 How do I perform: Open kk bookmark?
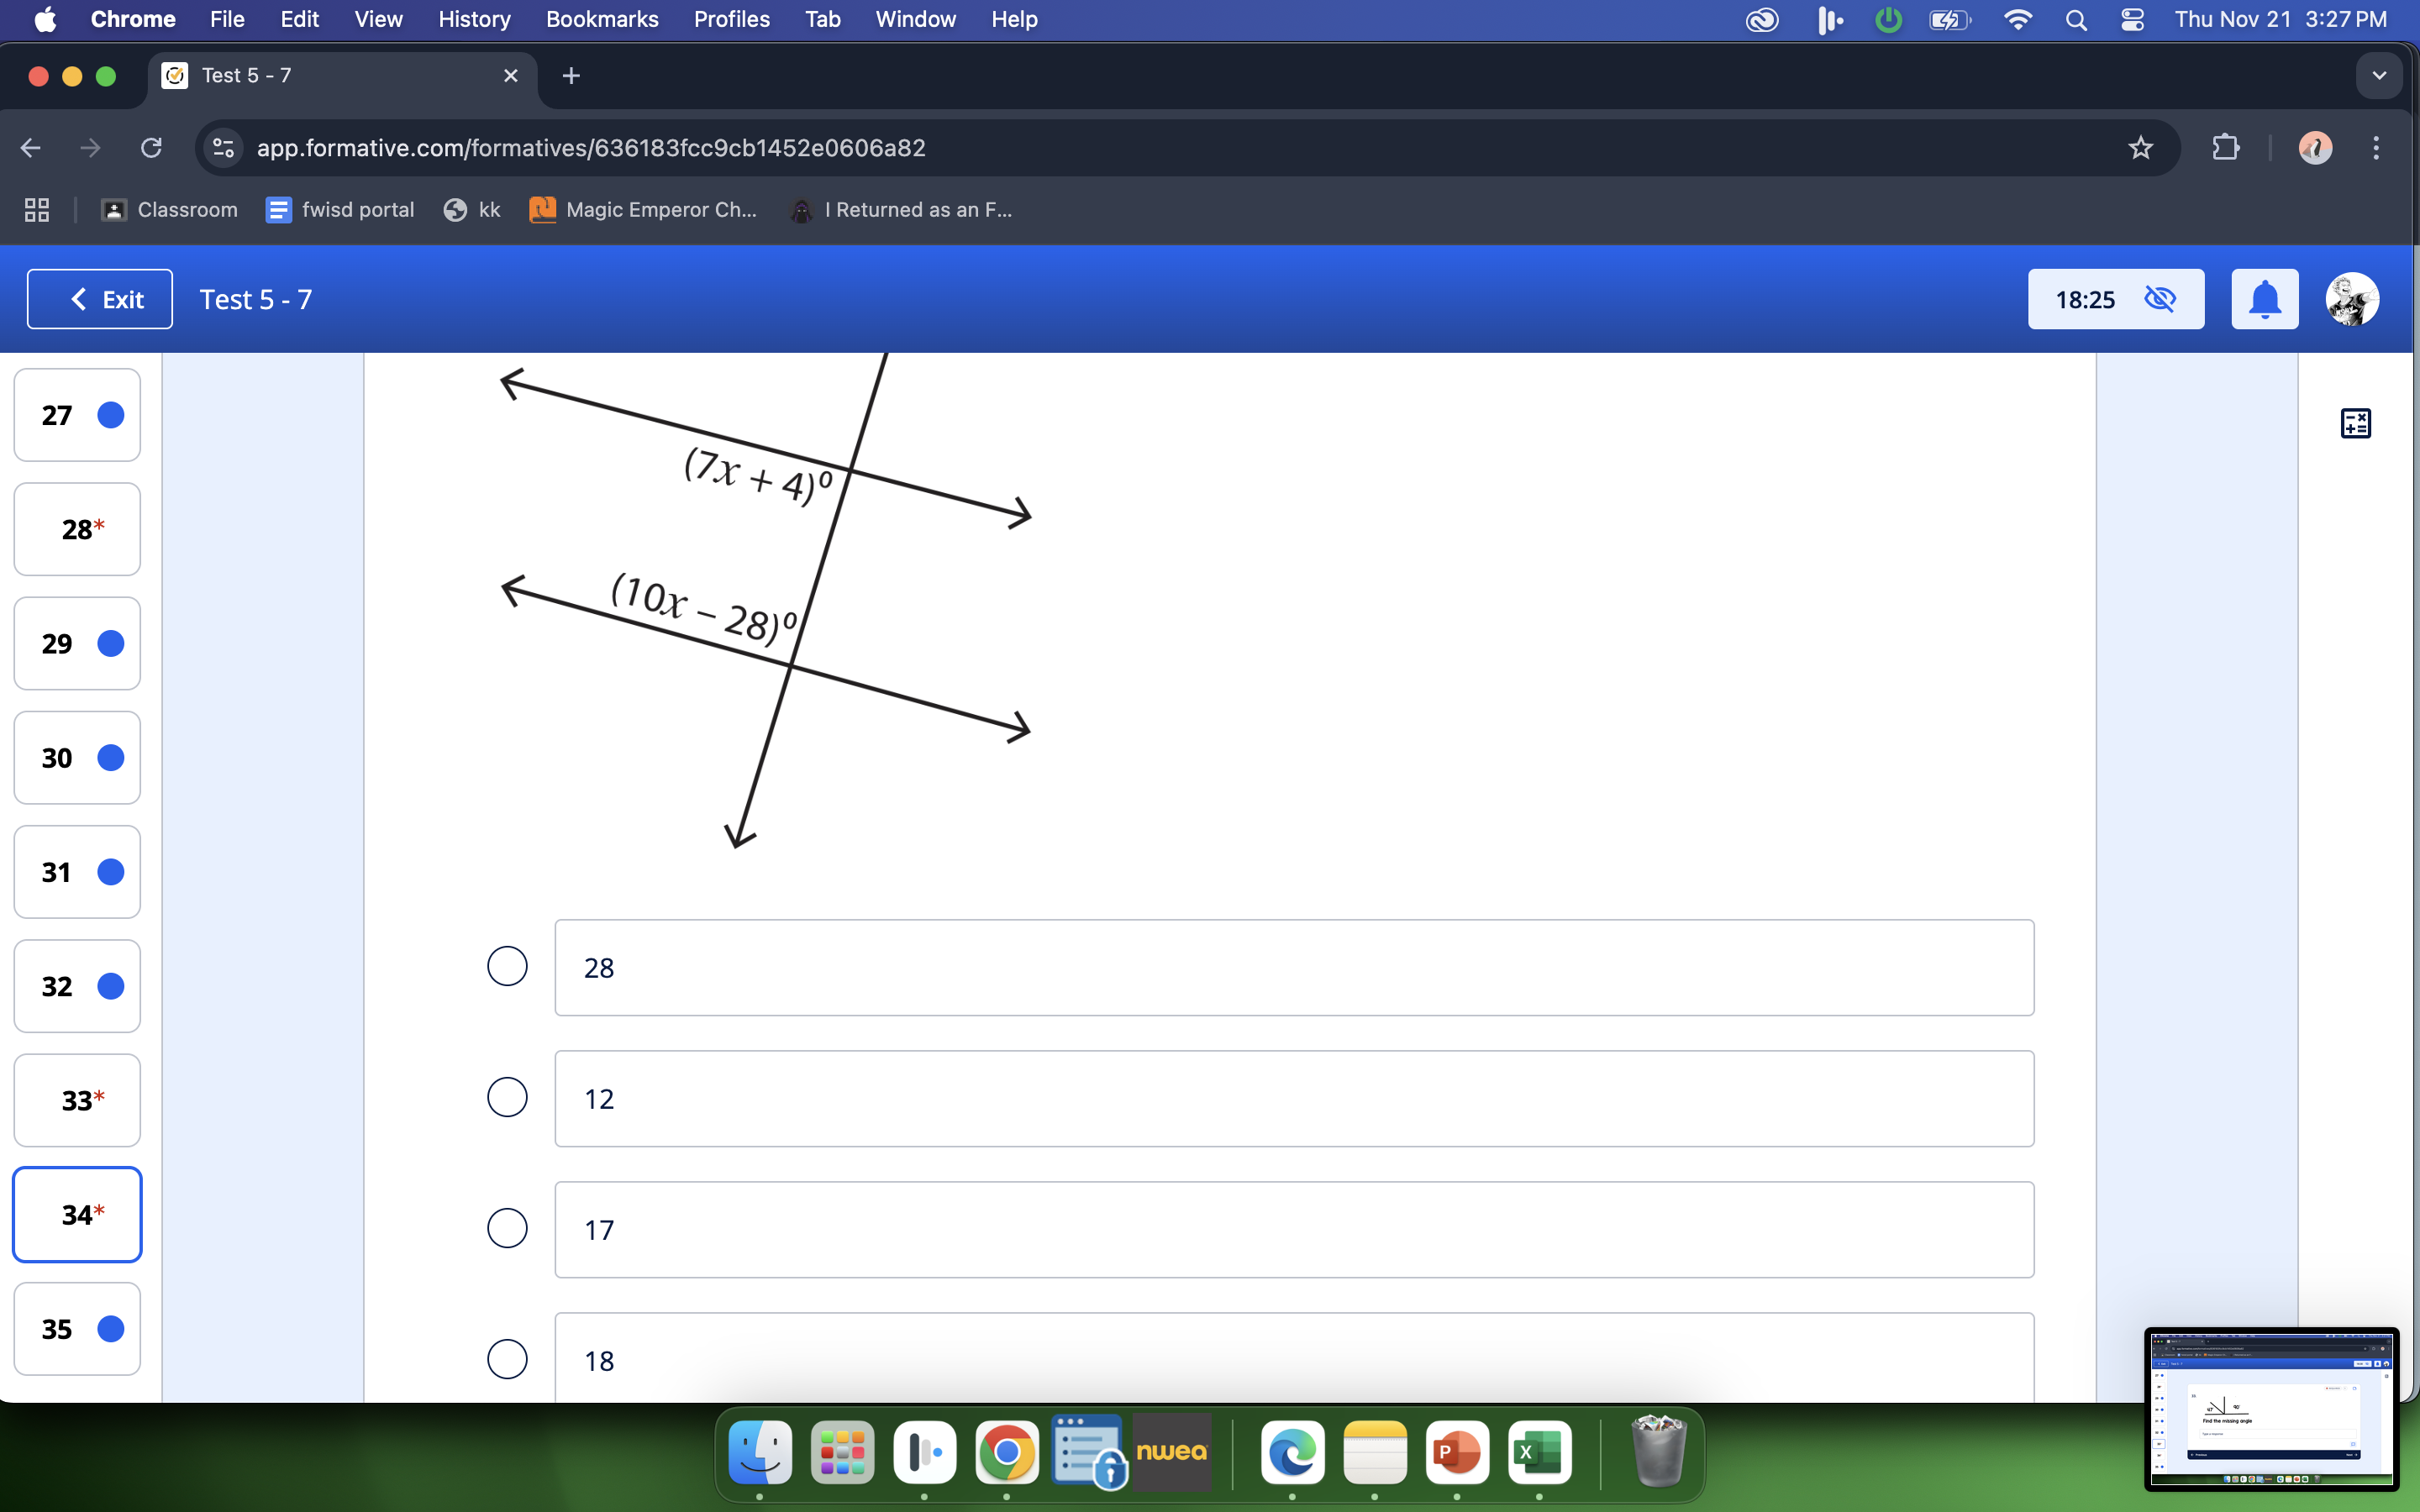click(x=472, y=210)
